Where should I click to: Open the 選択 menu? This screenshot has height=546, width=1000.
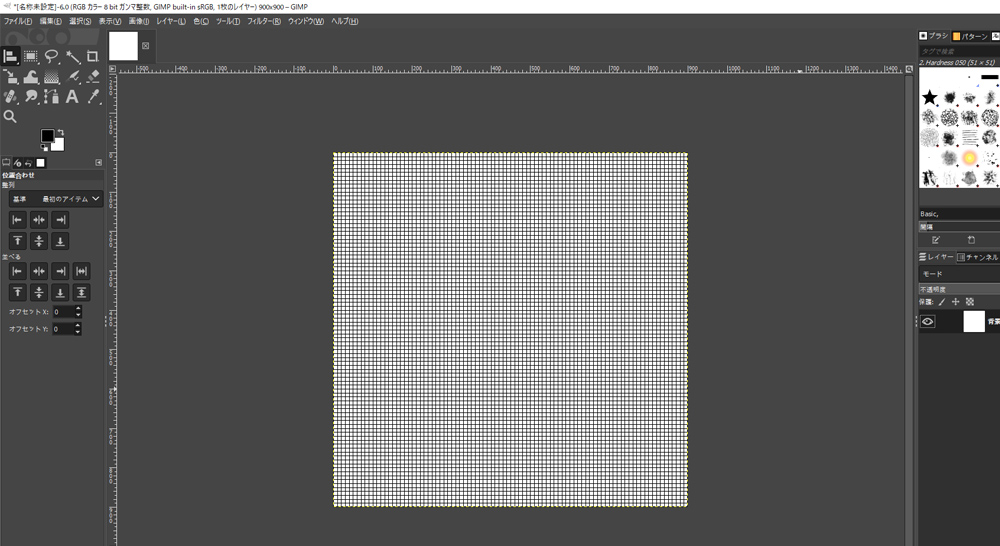pos(80,21)
